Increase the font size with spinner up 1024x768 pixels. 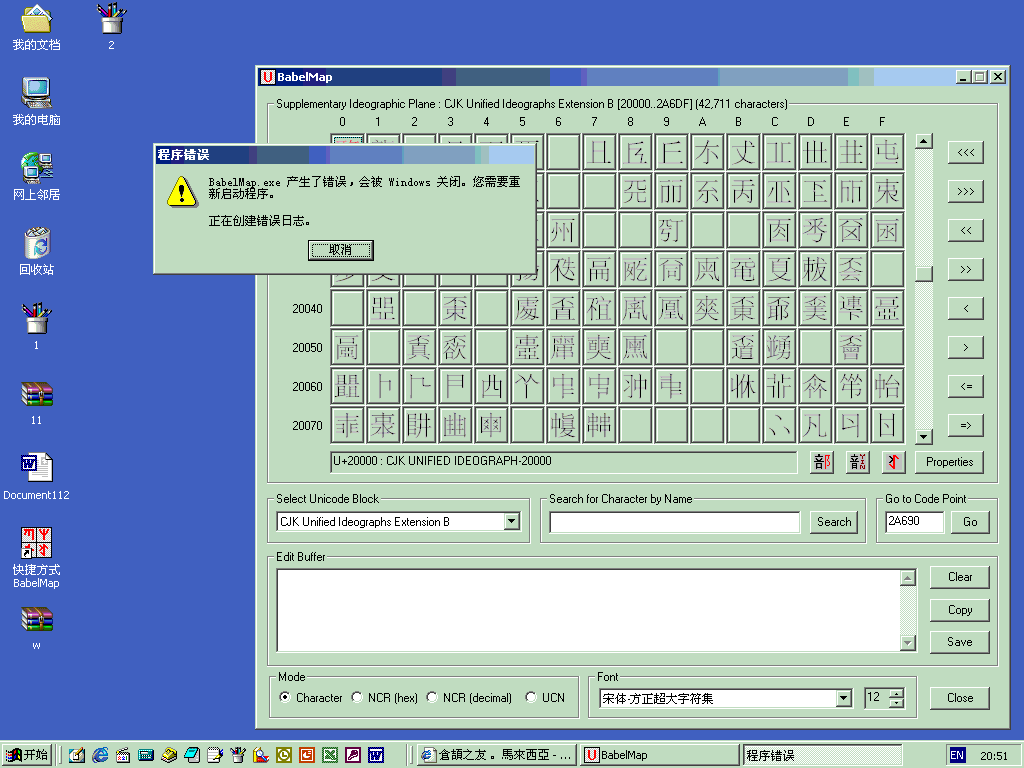[897, 694]
